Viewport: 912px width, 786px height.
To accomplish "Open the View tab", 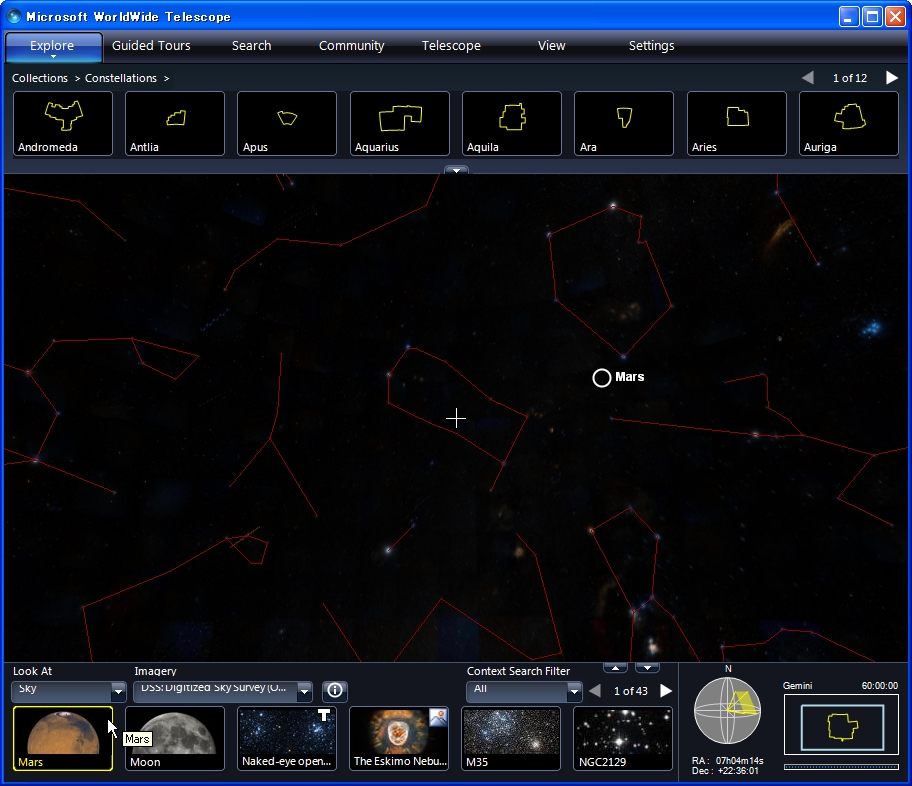I will pyautogui.click(x=551, y=46).
